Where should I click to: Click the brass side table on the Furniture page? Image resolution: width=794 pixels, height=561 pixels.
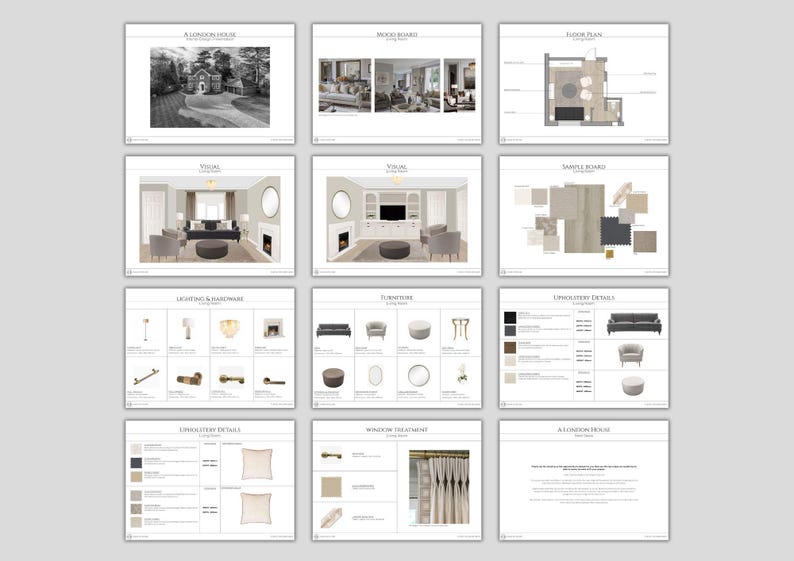click(461, 329)
